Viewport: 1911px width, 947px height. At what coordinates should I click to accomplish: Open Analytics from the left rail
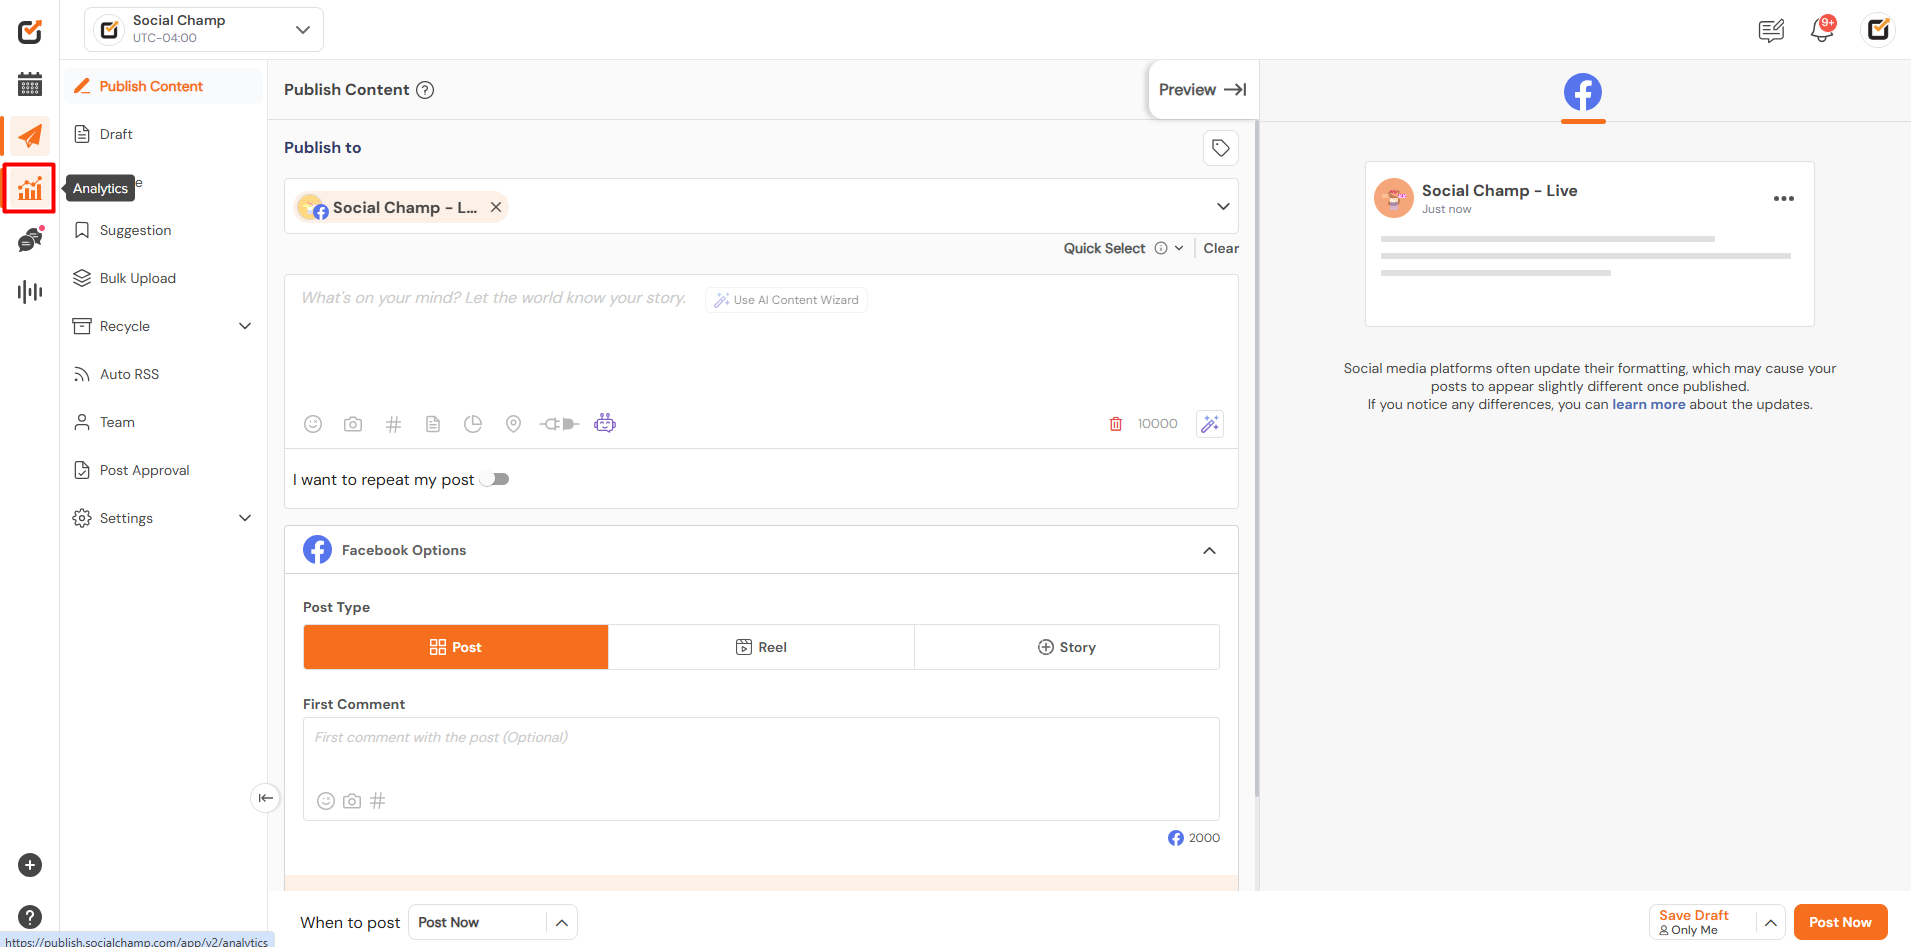[x=30, y=188]
